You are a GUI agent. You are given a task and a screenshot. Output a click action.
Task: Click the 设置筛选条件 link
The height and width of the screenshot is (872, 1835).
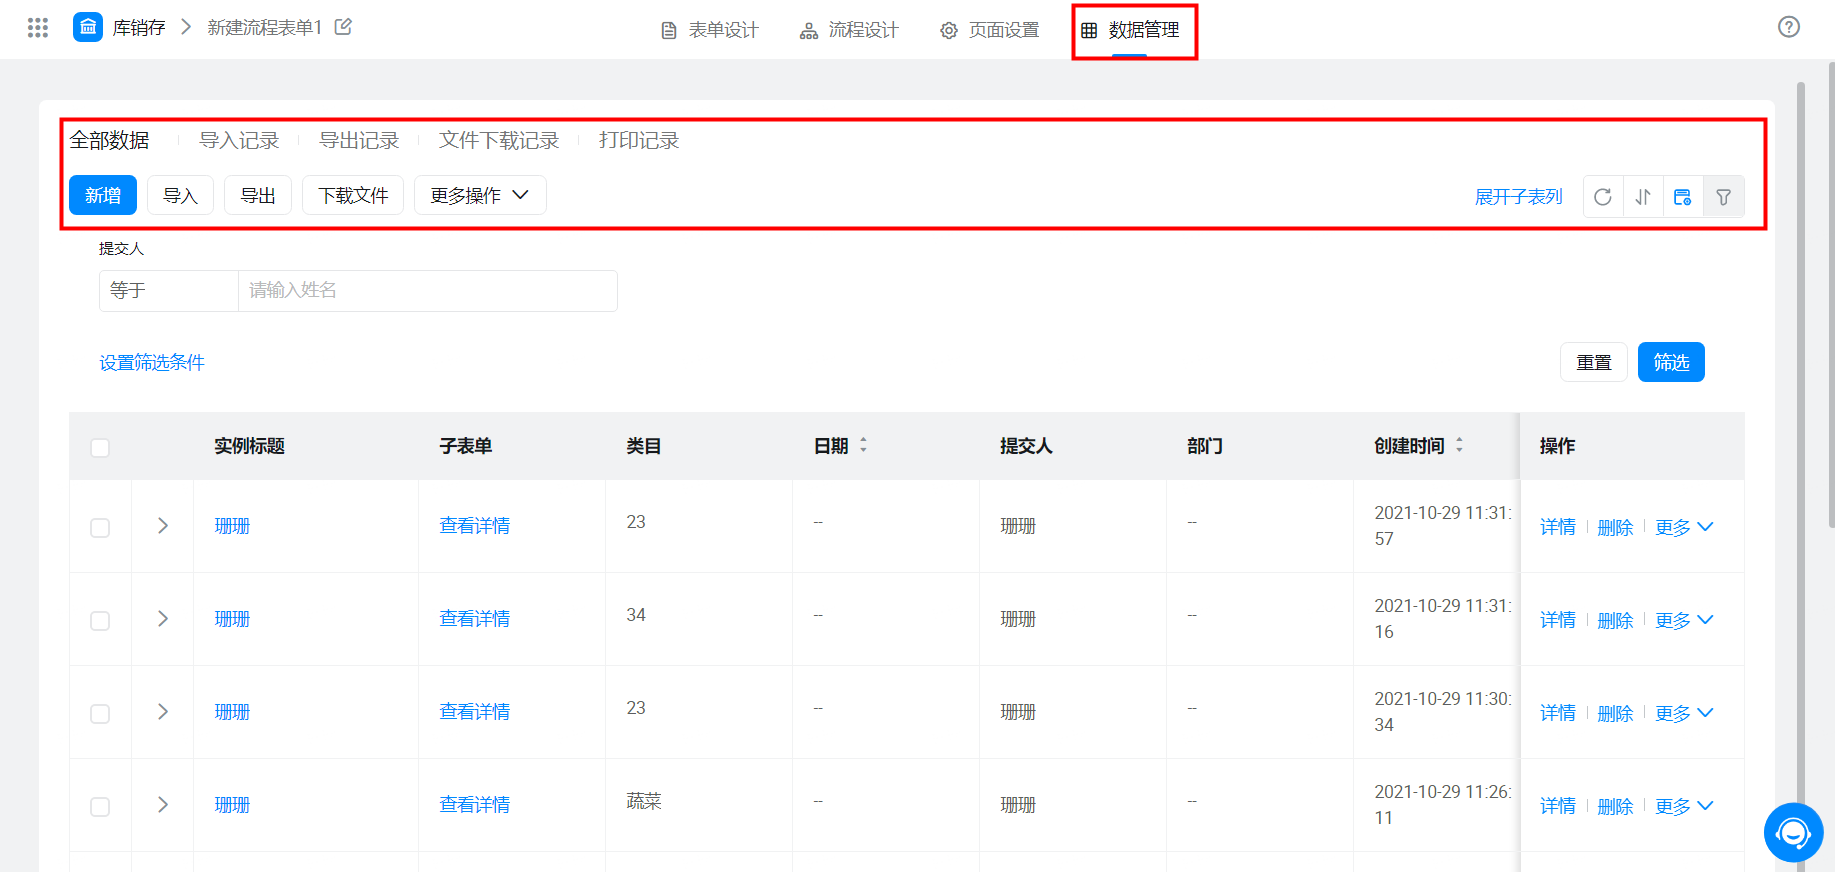(x=152, y=363)
